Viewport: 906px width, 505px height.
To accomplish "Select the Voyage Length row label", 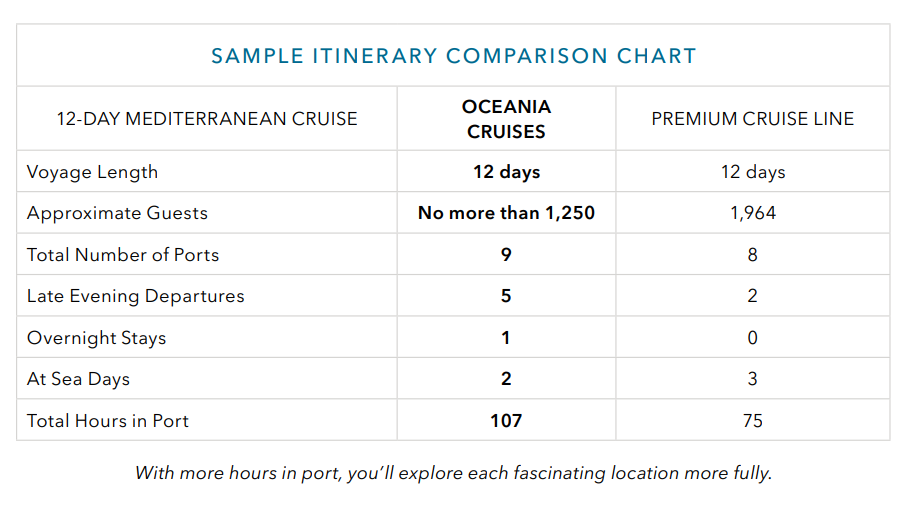I will [92, 172].
